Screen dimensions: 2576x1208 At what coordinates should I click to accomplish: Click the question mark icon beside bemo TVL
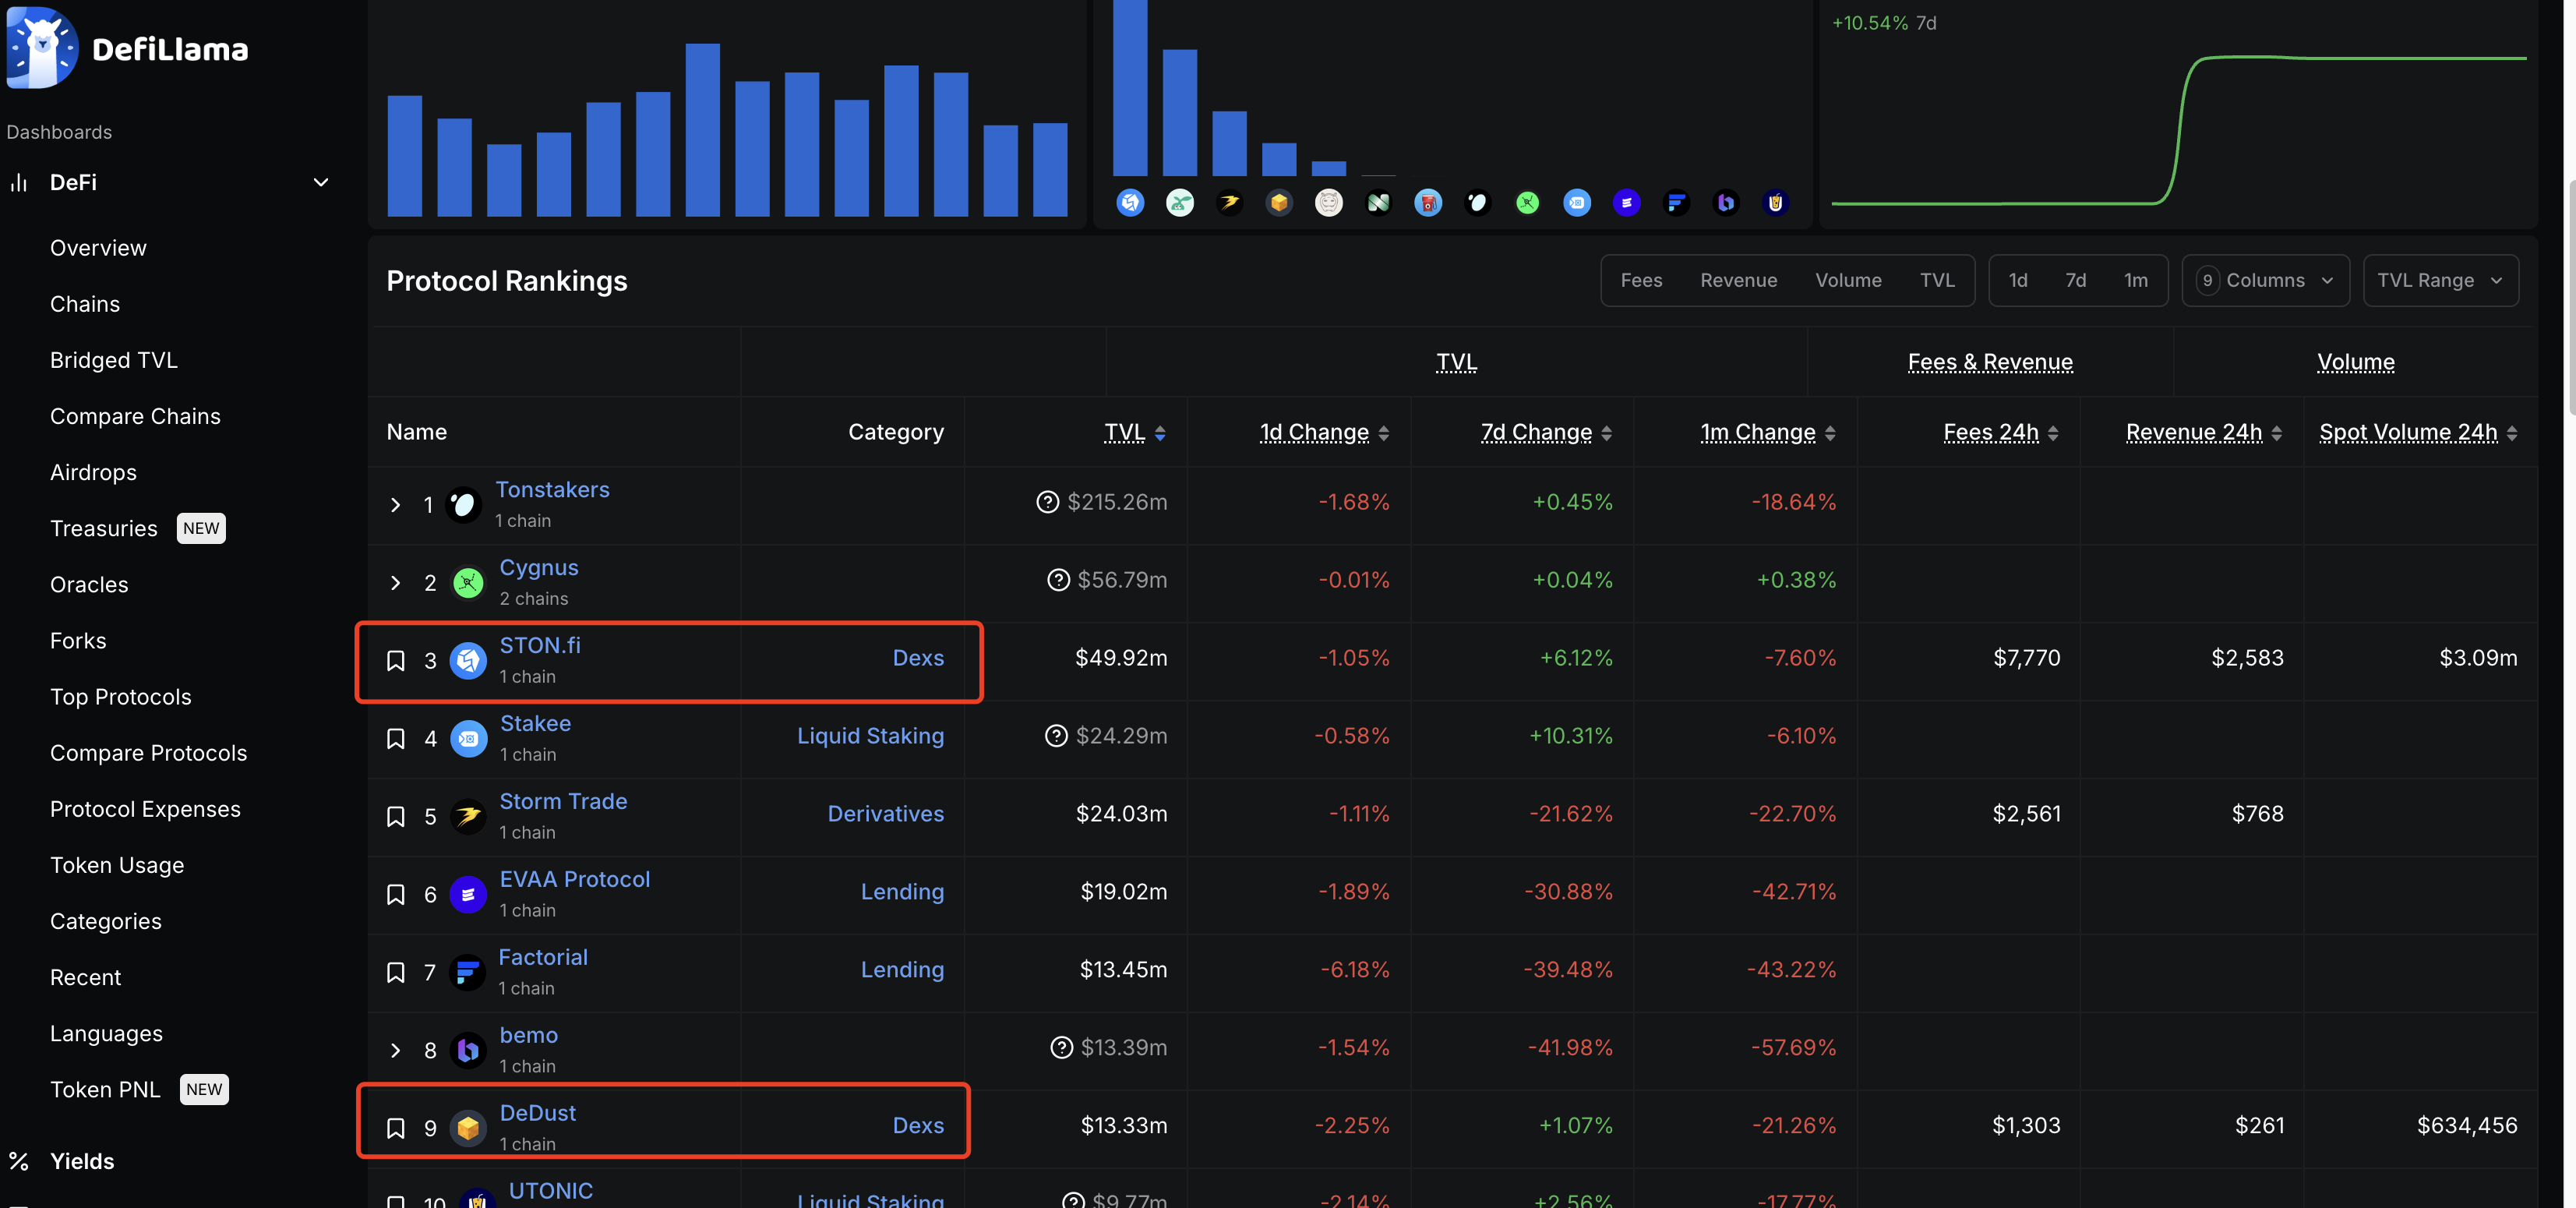[1061, 1048]
